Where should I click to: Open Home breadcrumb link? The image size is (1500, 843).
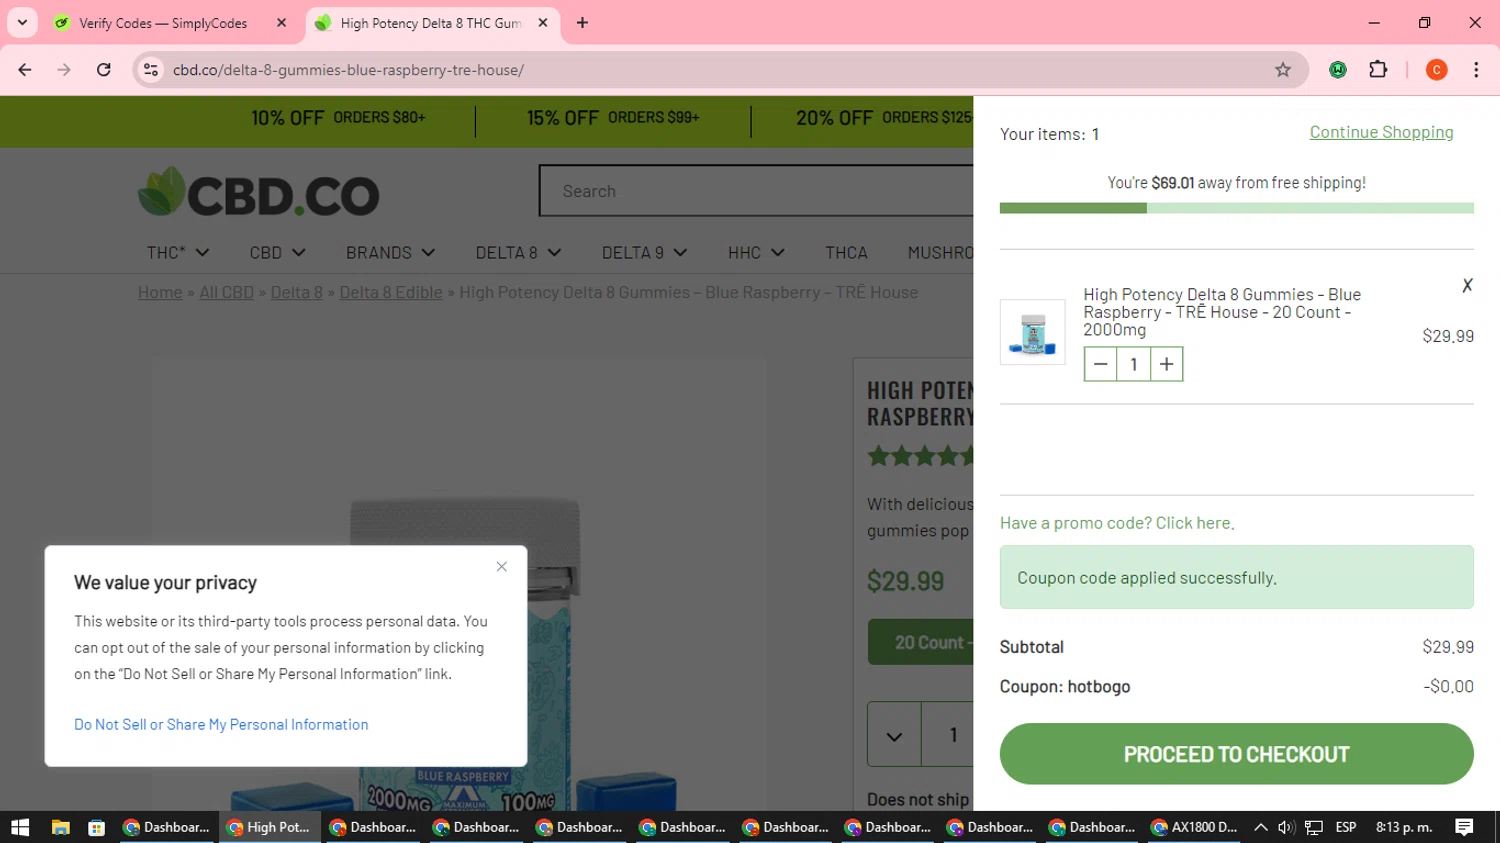click(x=160, y=292)
